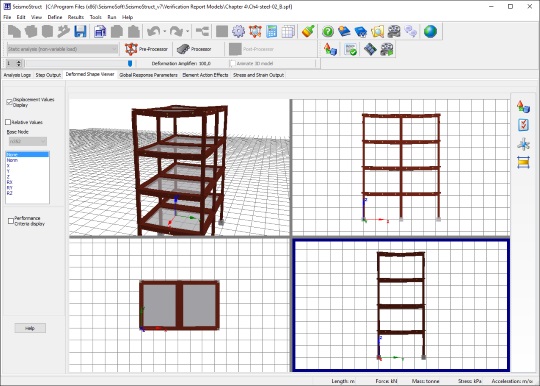The image size is (540, 386).
Task: Open the calculator icon in toolbar
Action: [272, 32]
